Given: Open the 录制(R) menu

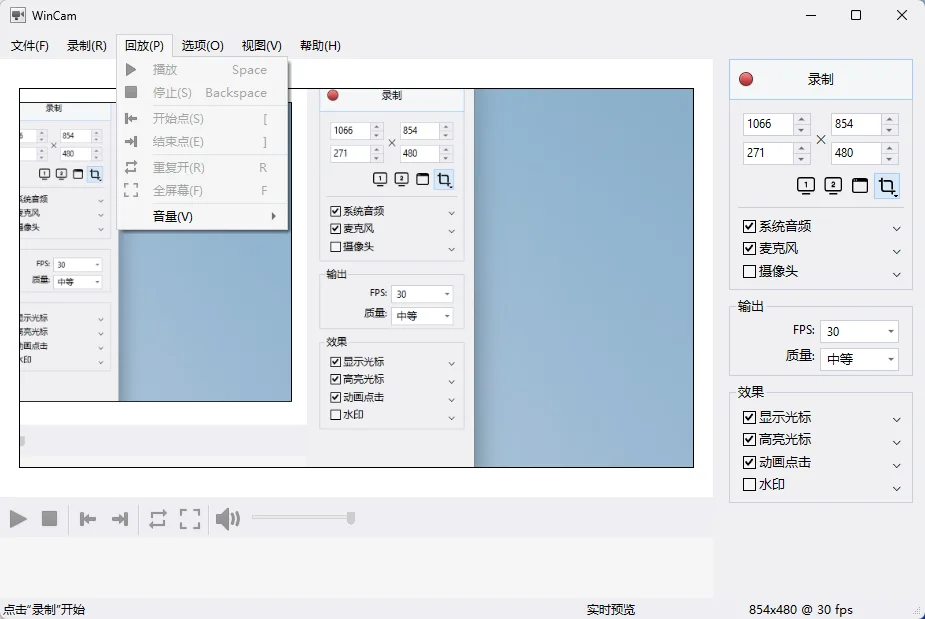Looking at the screenshot, I should (x=87, y=45).
